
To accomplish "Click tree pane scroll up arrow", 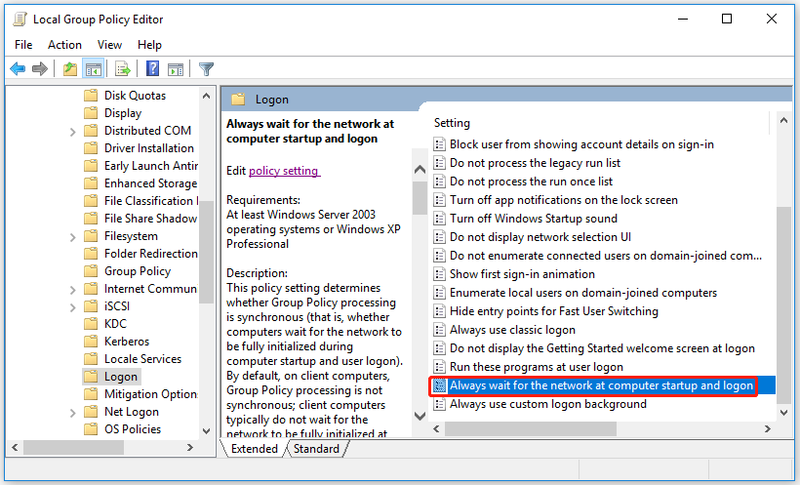I will (x=206, y=95).
